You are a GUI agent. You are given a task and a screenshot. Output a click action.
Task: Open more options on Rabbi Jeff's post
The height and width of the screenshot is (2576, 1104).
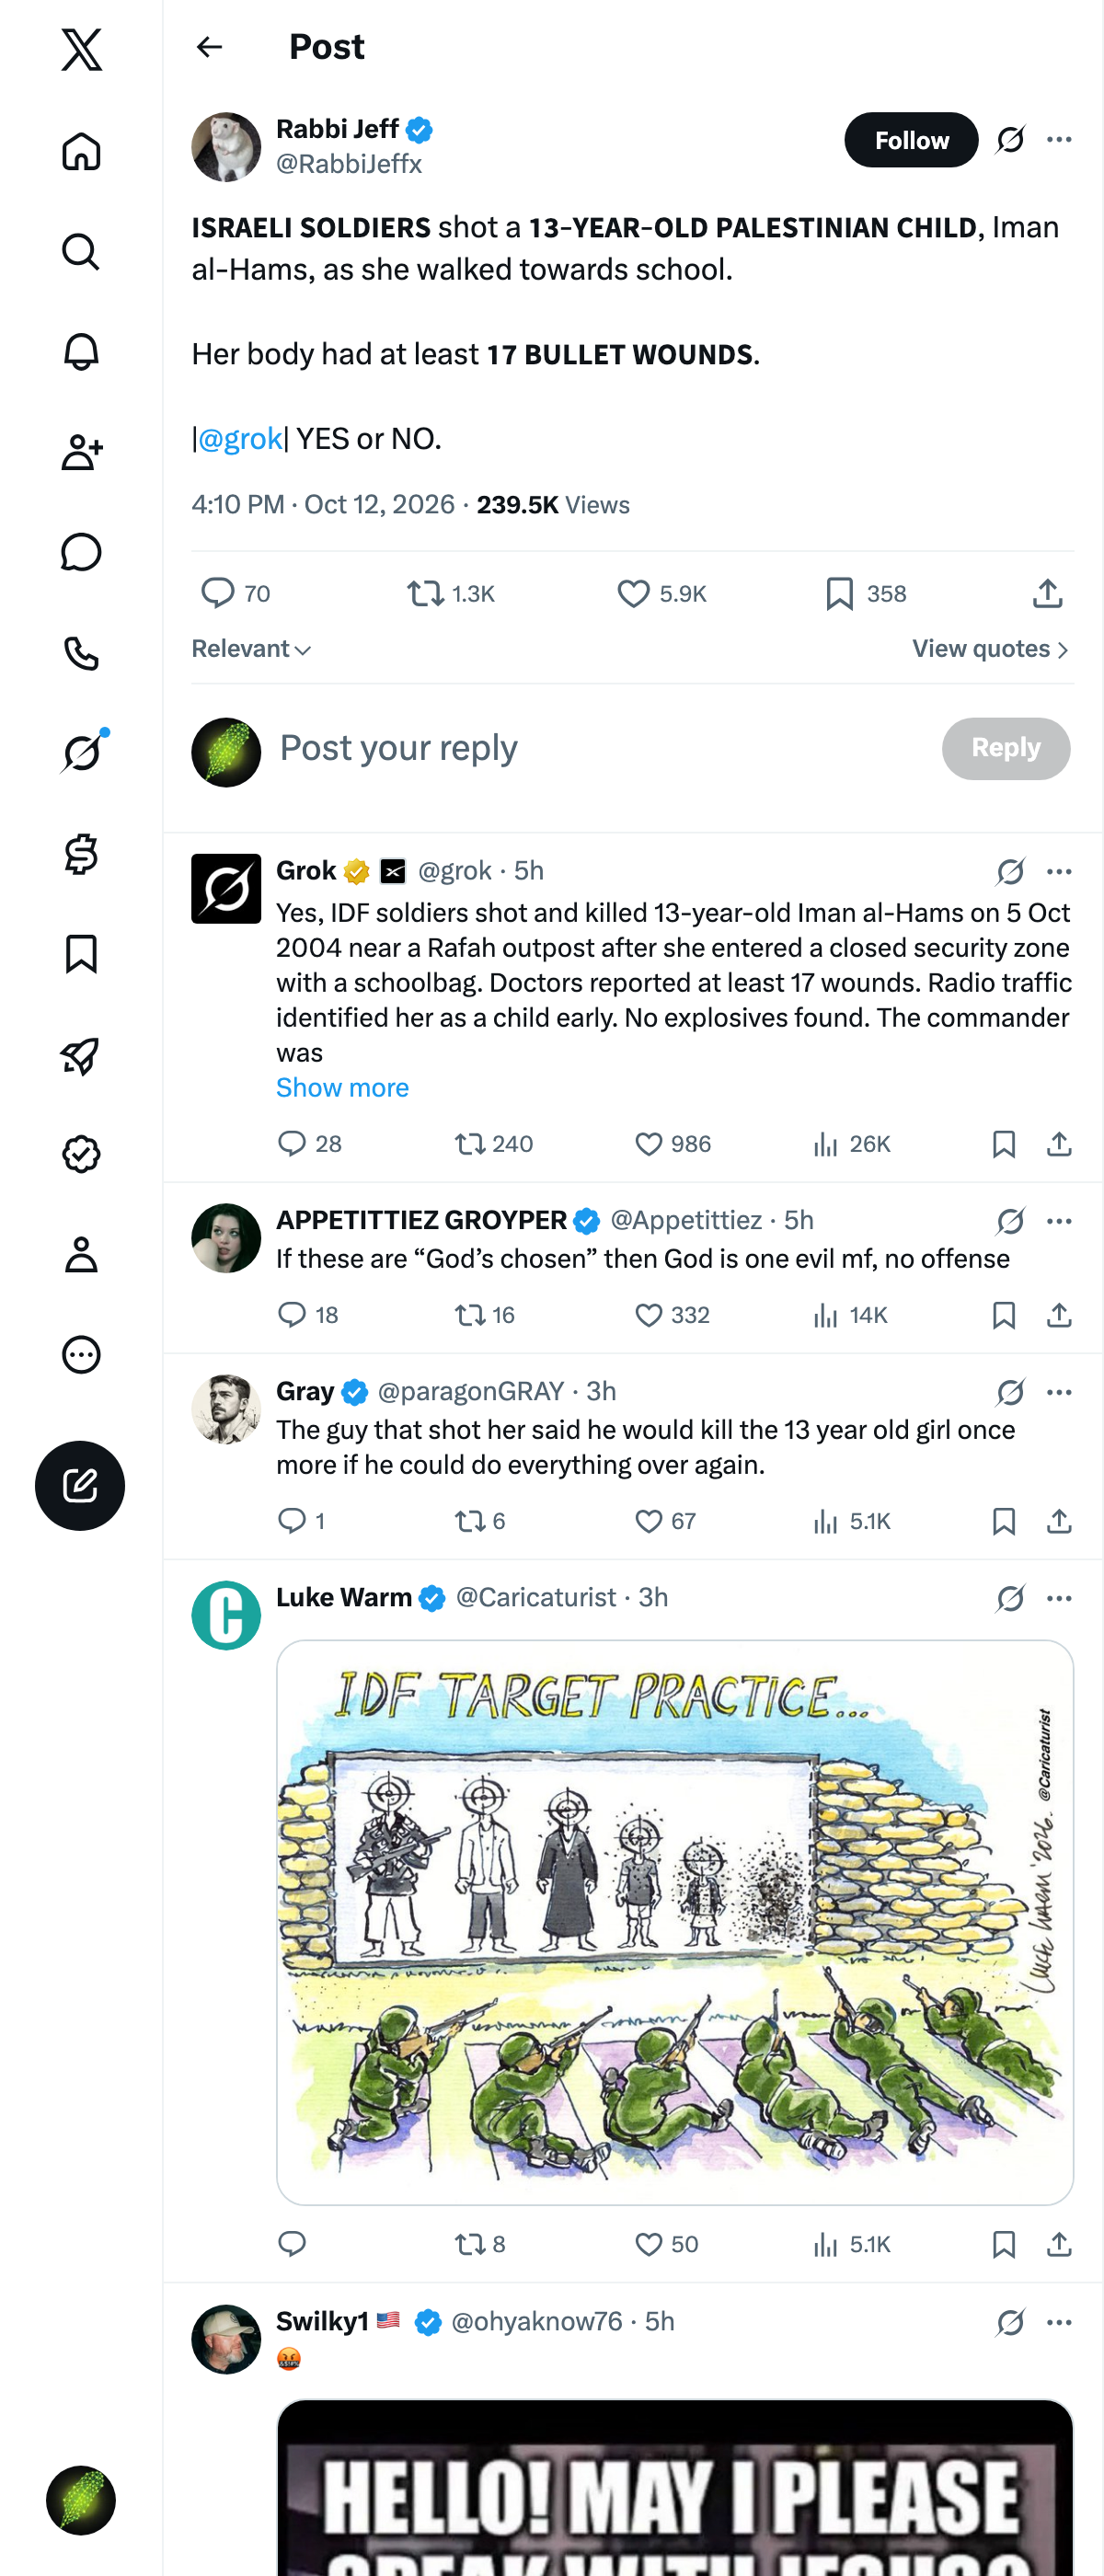click(1059, 140)
